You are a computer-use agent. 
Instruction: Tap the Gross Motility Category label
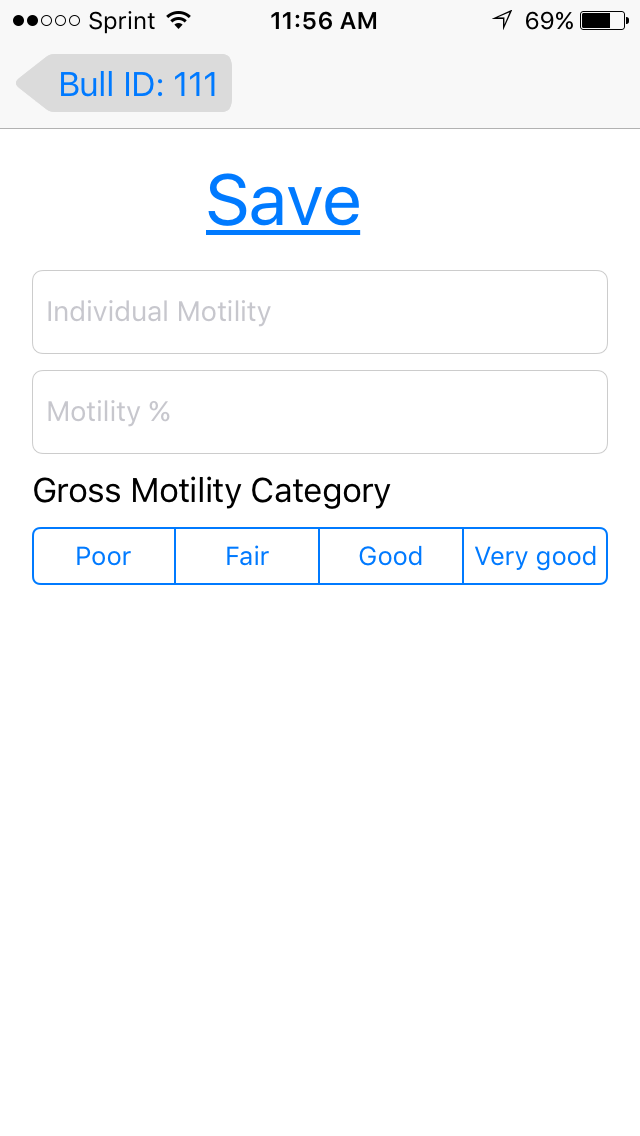point(212,491)
